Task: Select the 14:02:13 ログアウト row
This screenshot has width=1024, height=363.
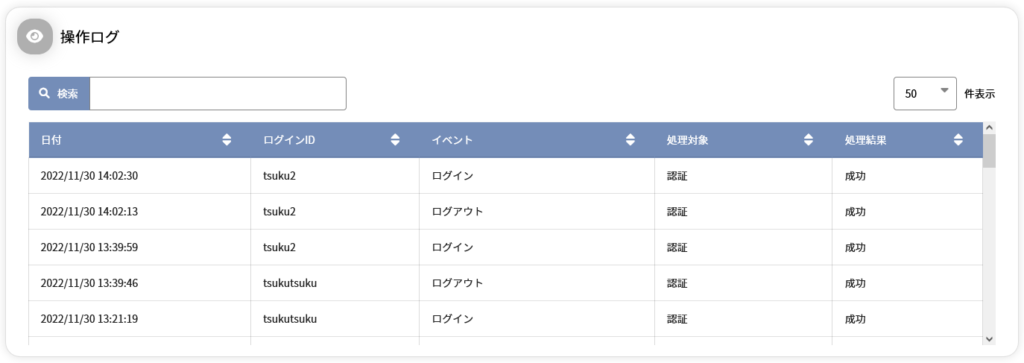Action: [505, 212]
